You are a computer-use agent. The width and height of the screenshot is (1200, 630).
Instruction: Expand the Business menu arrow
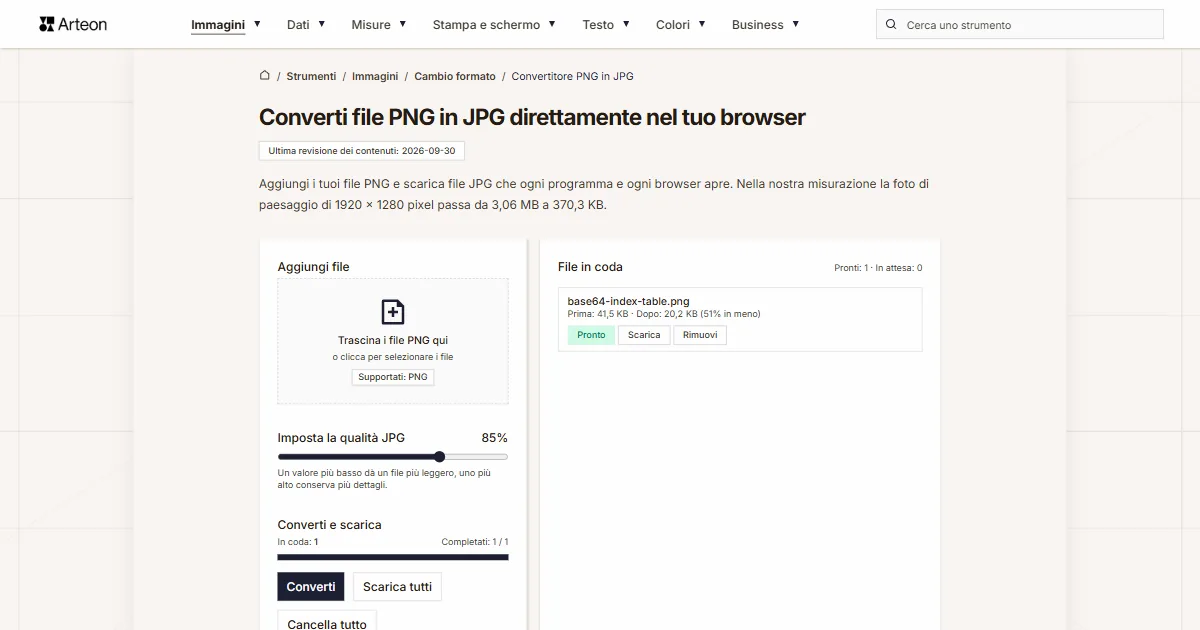point(796,24)
